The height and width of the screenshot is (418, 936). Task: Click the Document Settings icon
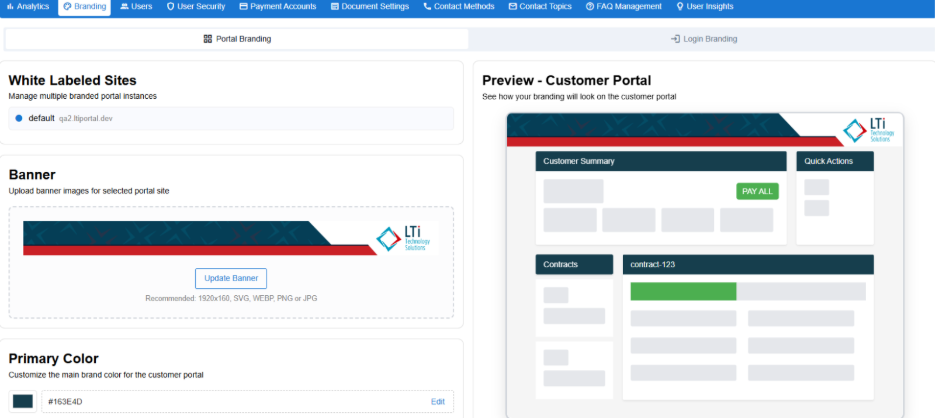point(333,7)
